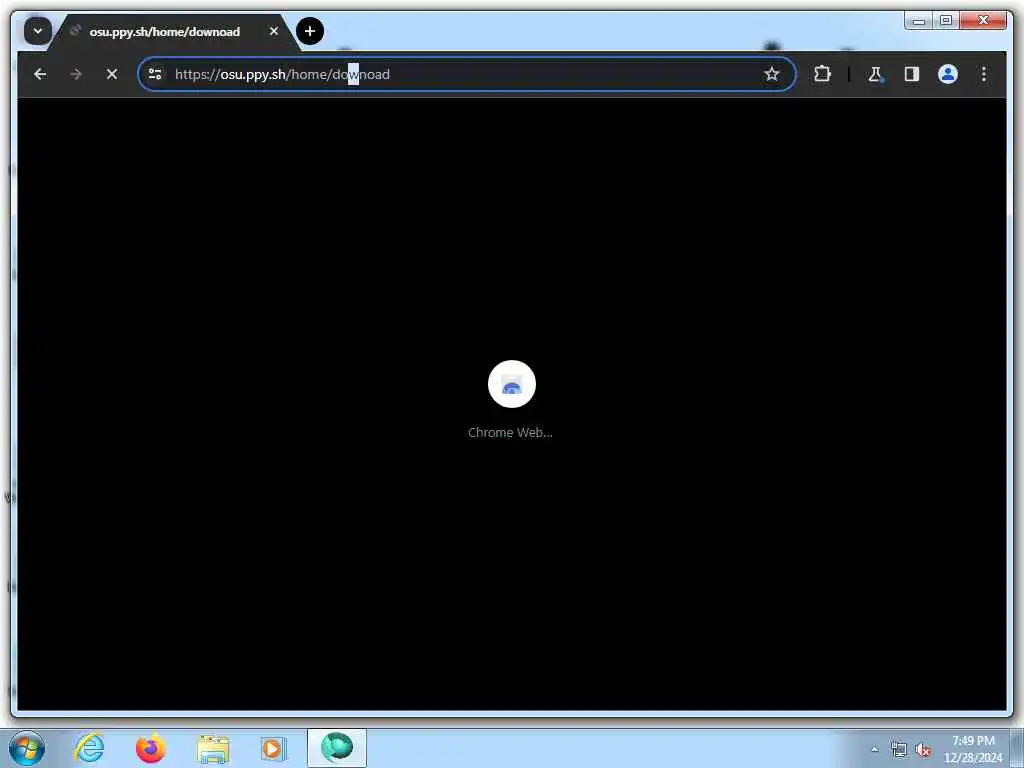
Task: Open the profile avatar menu
Action: (948, 74)
